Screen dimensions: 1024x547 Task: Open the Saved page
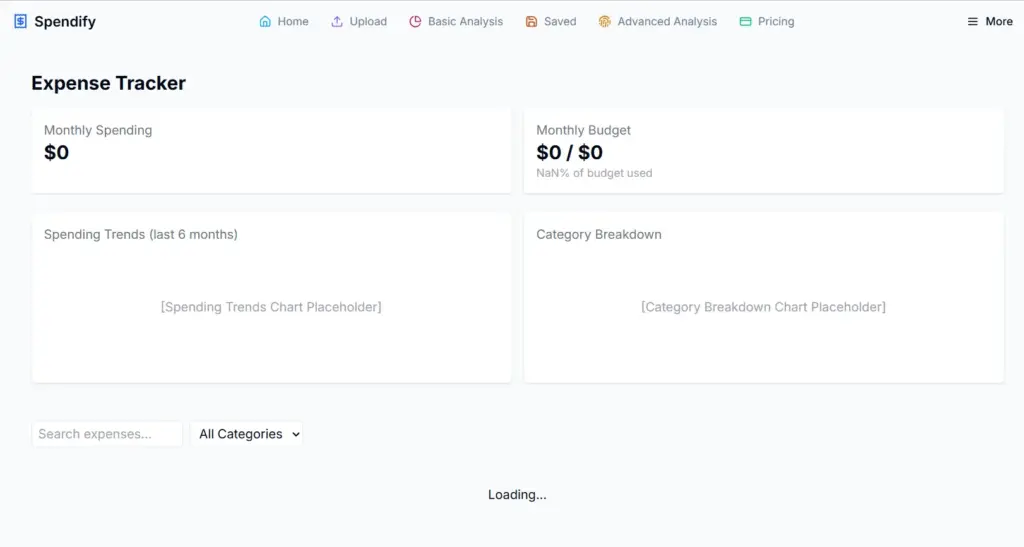[551, 22]
